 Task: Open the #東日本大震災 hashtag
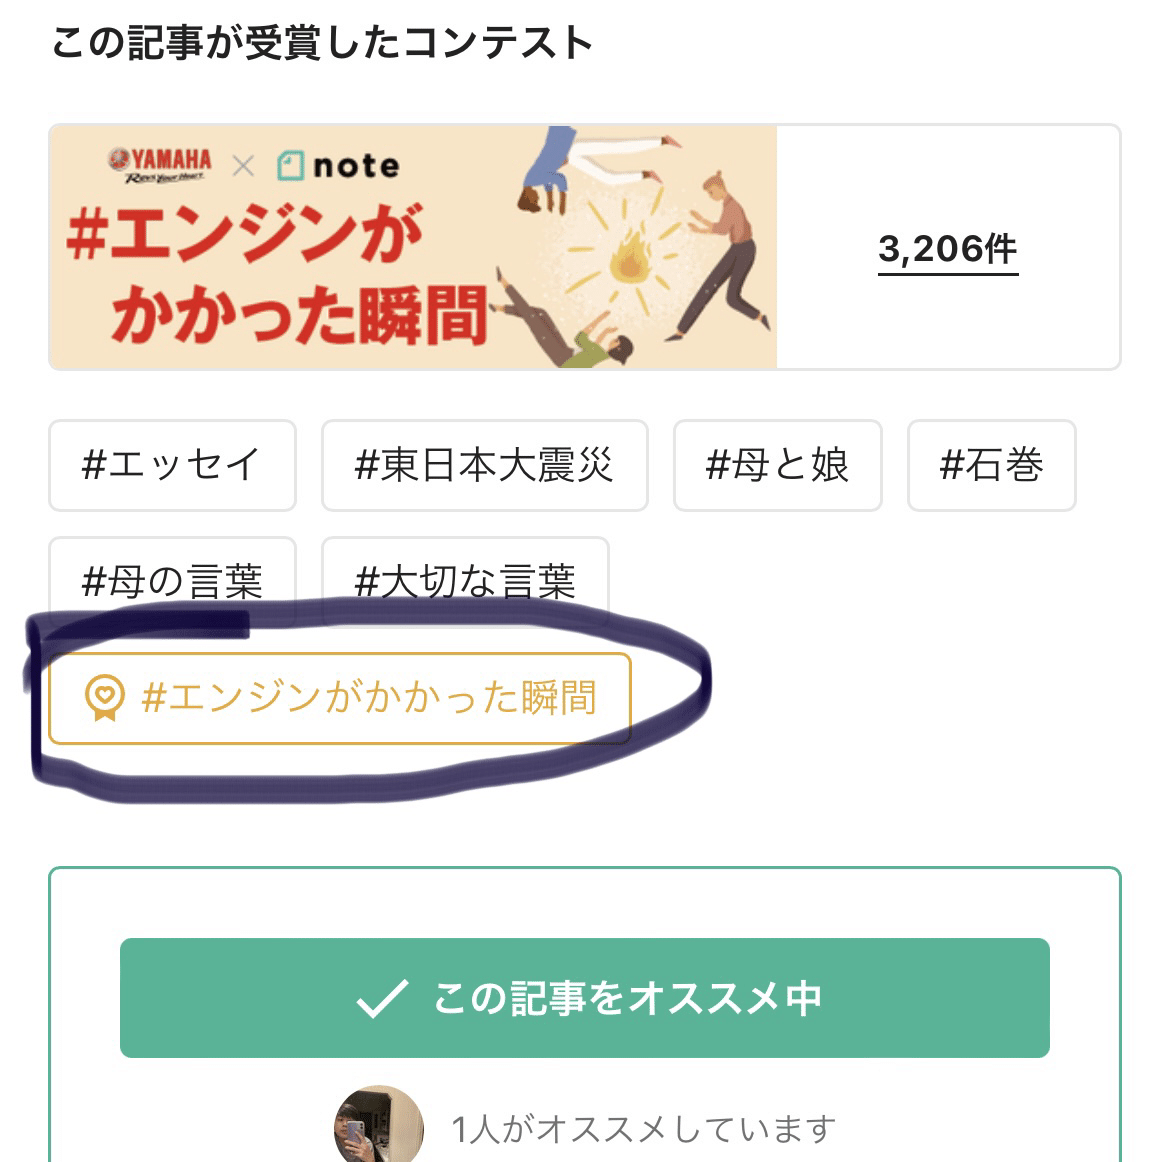(484, 466)
